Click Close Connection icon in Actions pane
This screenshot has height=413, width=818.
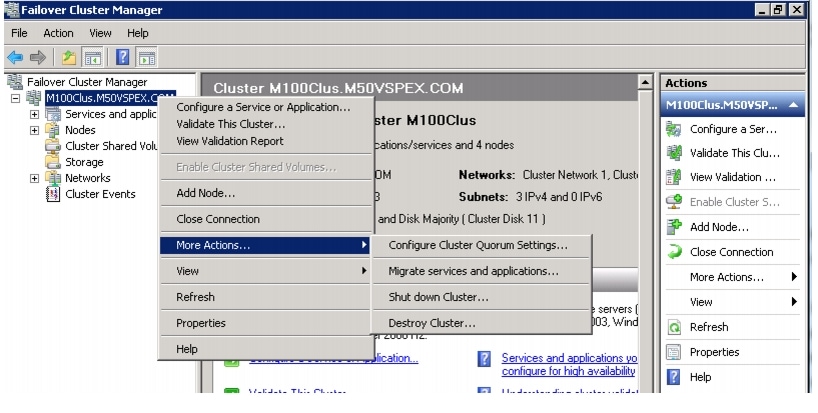point(674,252)
